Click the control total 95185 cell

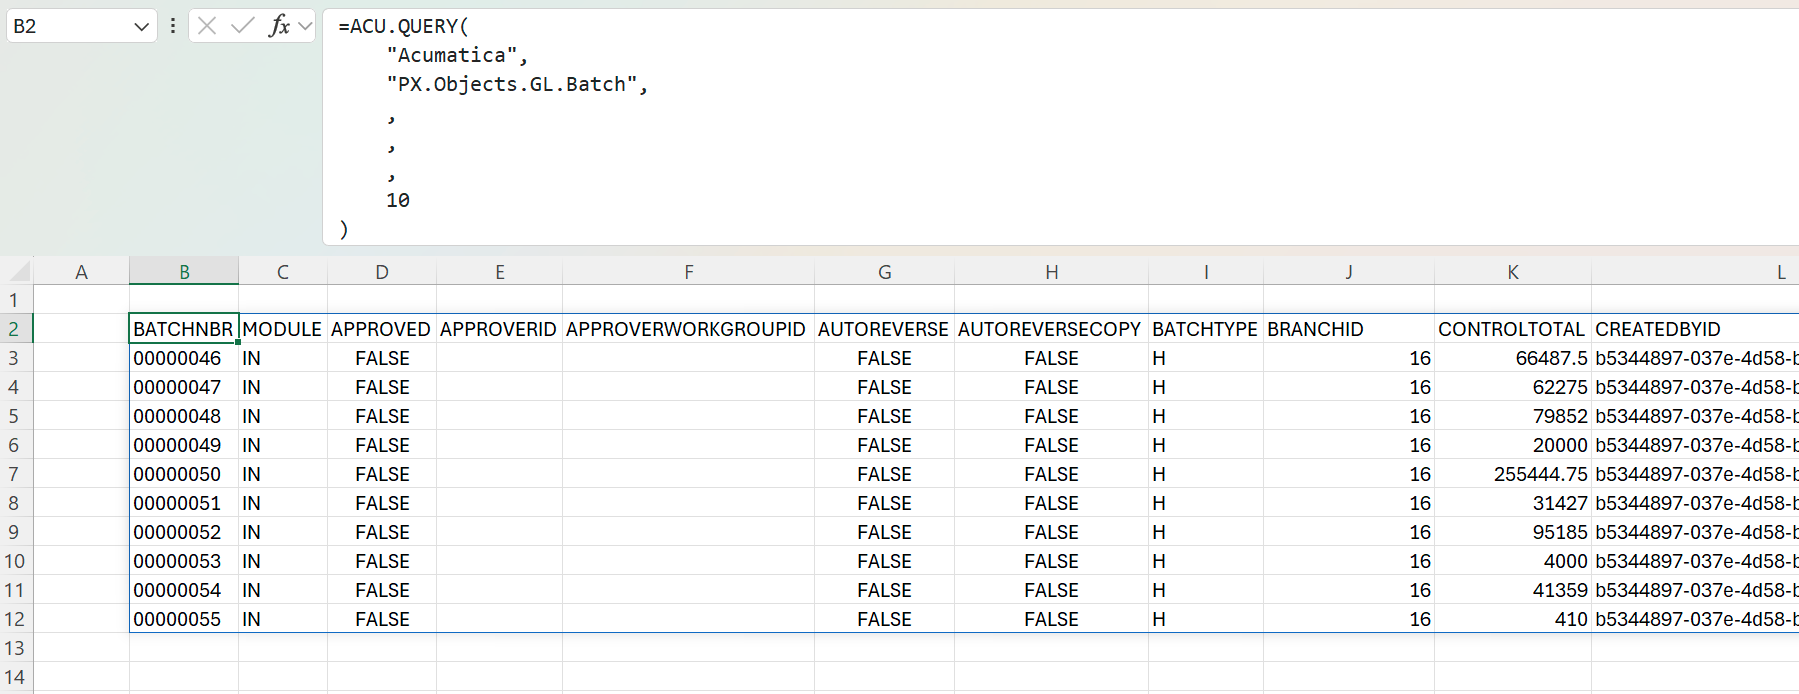(1513, 532)
